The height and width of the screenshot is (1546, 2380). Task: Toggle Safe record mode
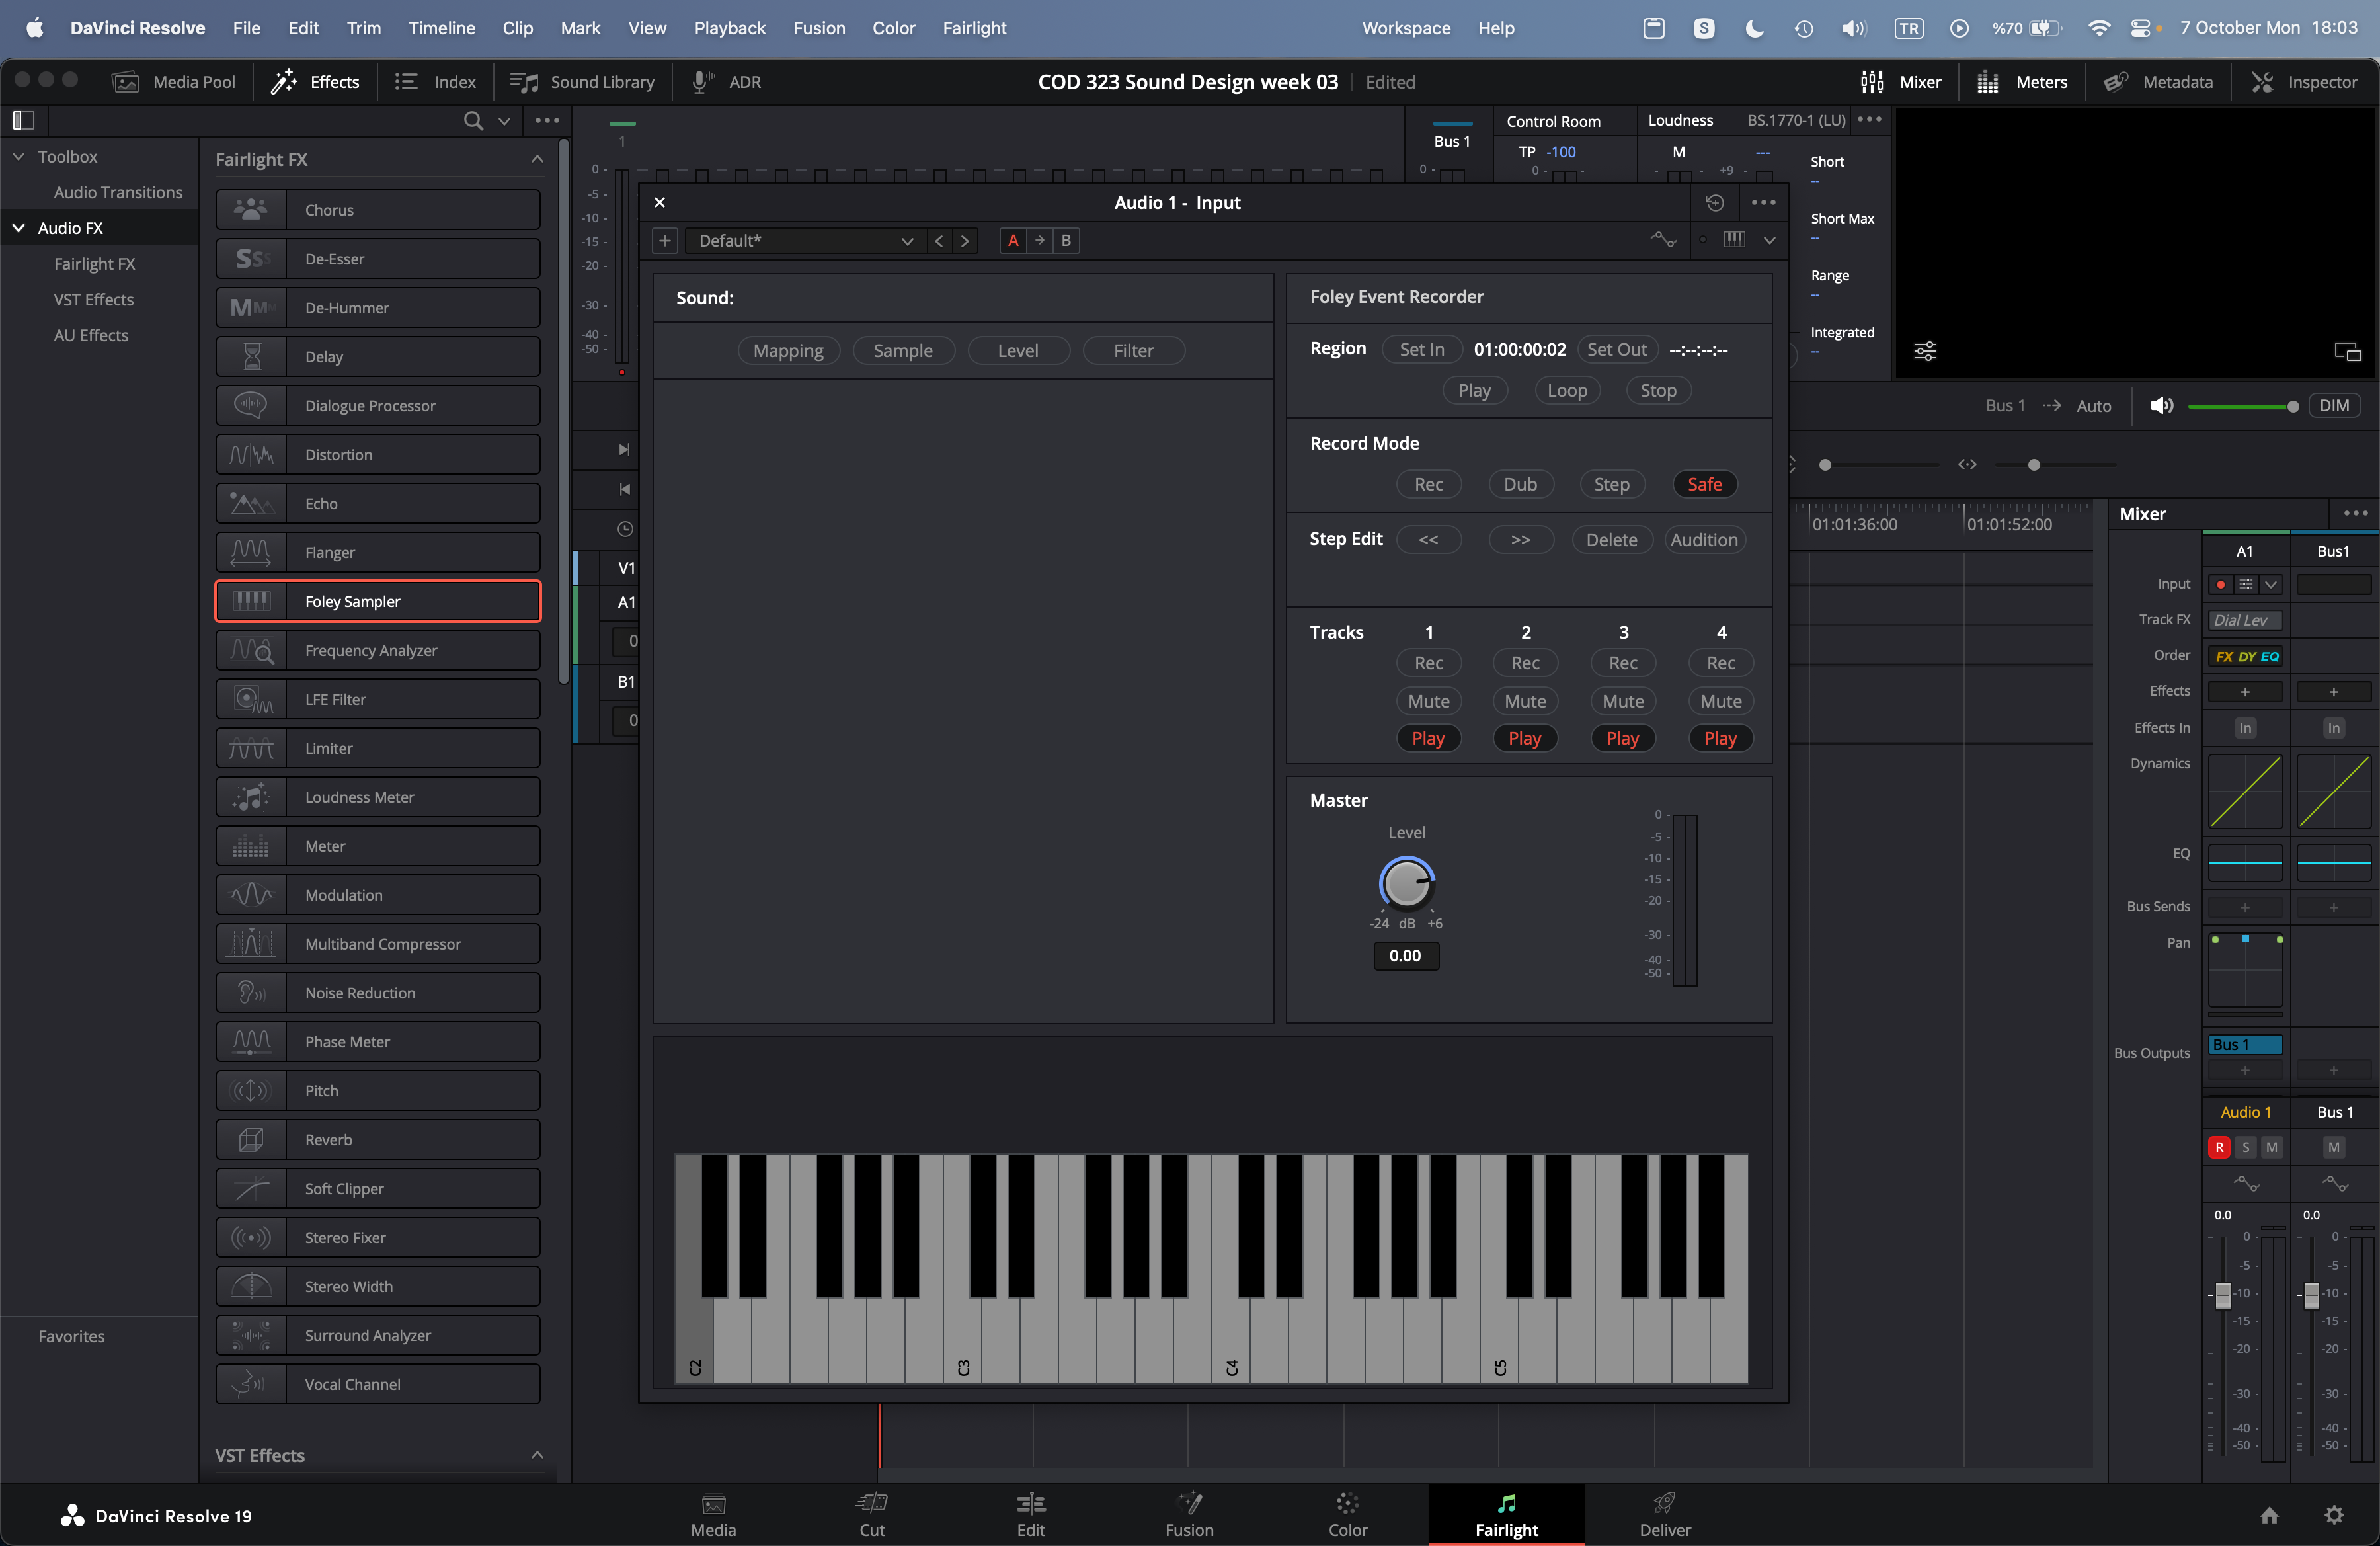(x=1705, y=484)
